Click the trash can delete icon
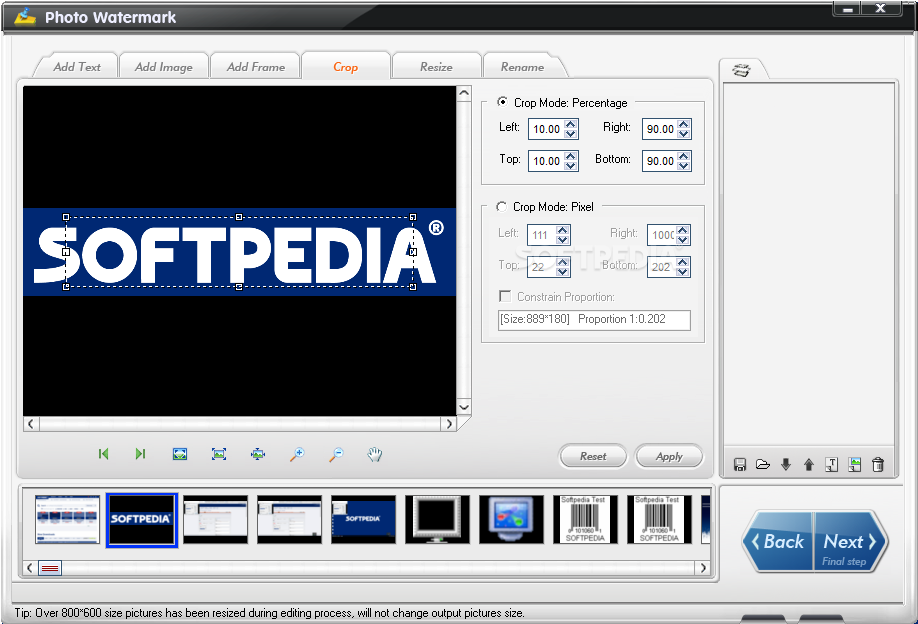 [x=878, y=464]
